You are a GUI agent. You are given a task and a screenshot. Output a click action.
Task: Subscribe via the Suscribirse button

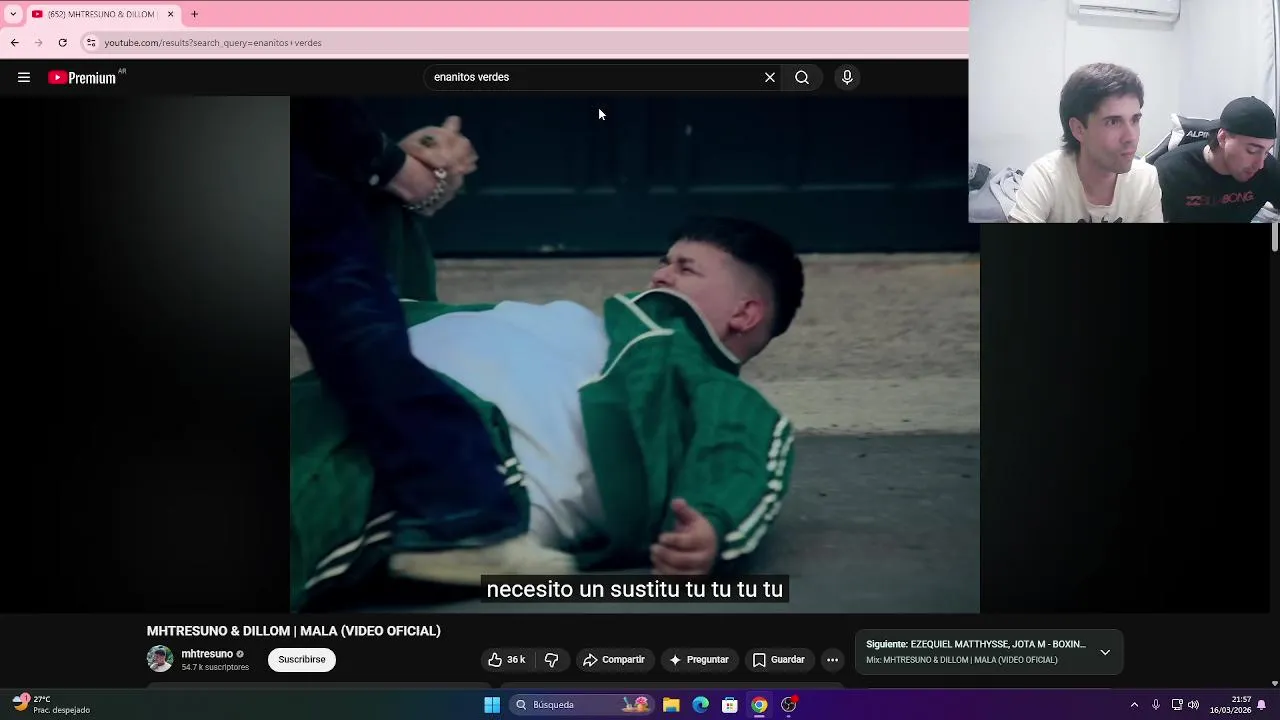[302, 660]
